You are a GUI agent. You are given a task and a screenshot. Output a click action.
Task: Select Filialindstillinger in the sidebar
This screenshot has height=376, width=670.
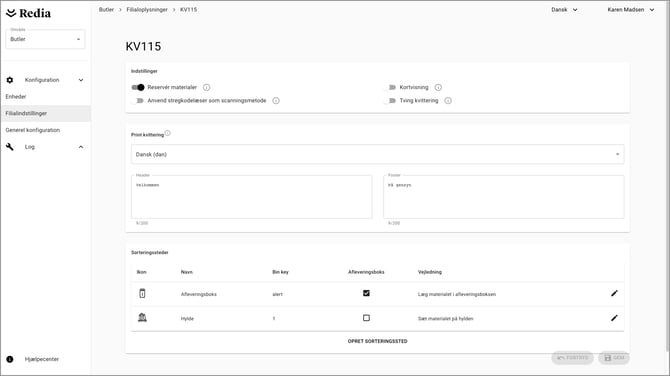[x=45, y=114]
